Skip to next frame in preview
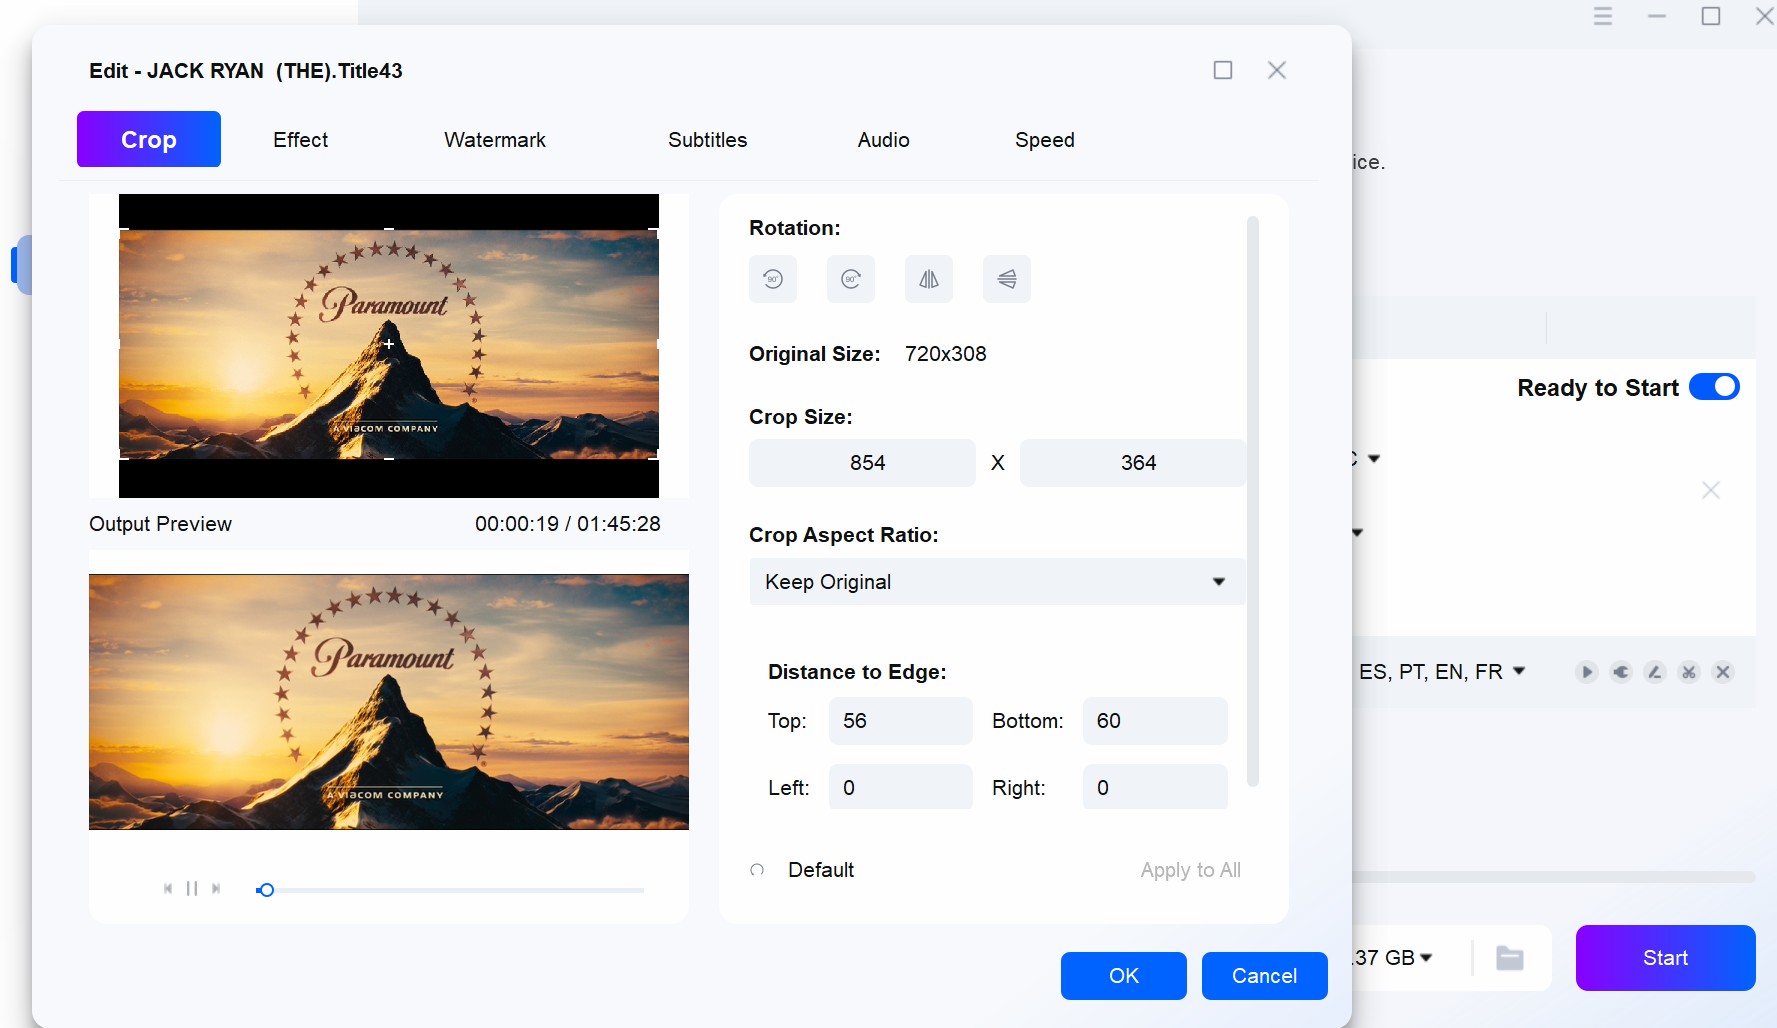 coord(216,888)
